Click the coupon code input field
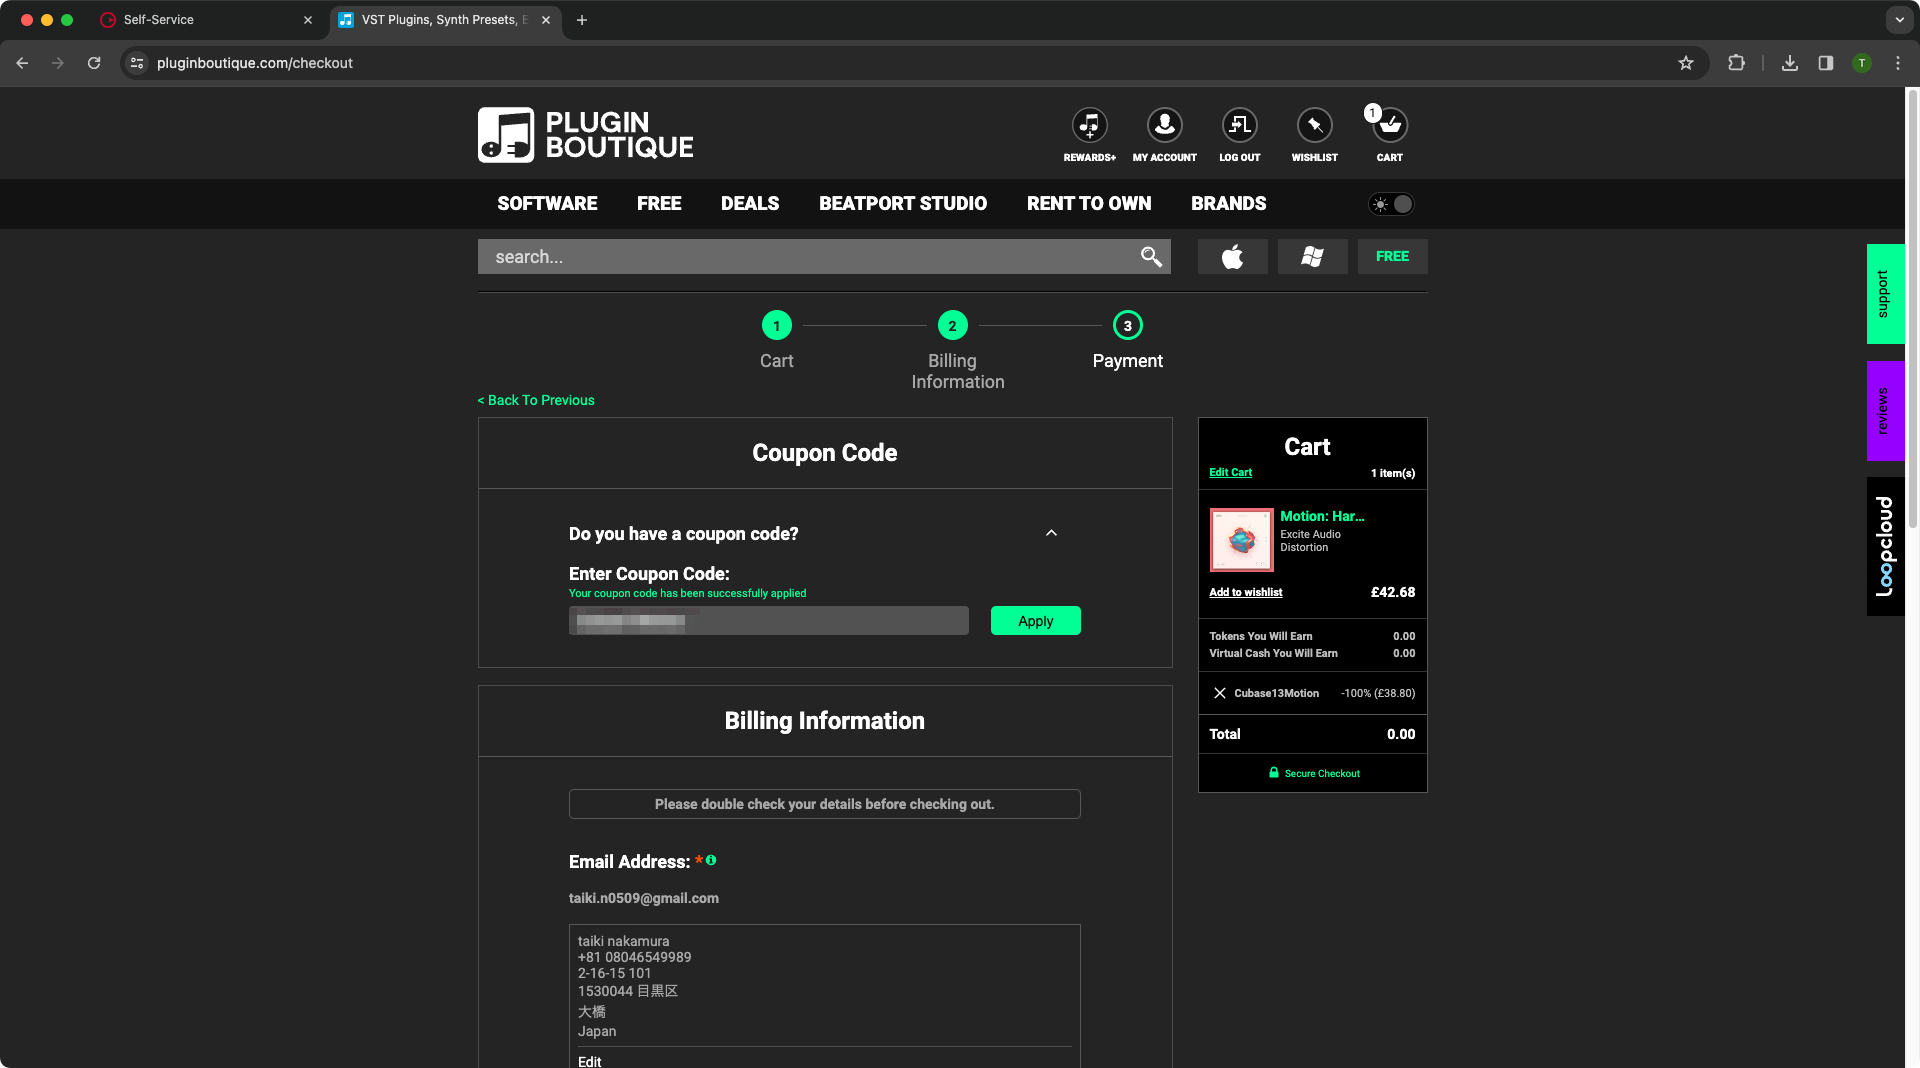 (768, 621)
